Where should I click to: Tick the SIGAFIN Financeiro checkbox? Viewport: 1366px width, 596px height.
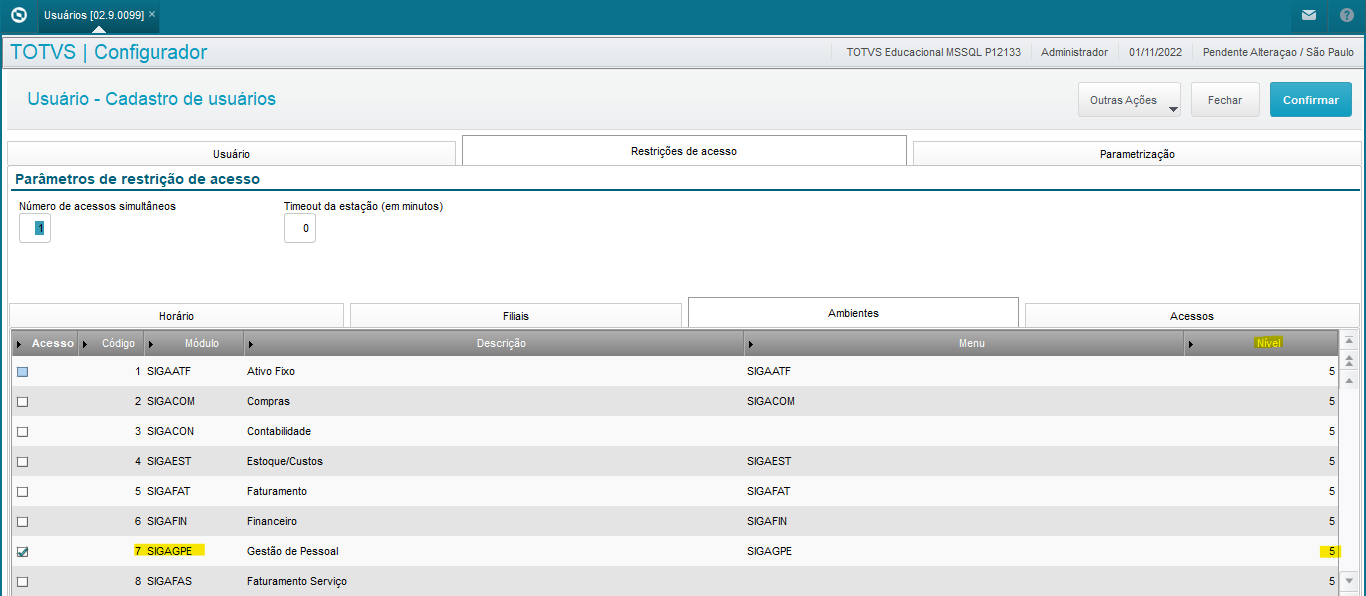[x=23, y=522]
